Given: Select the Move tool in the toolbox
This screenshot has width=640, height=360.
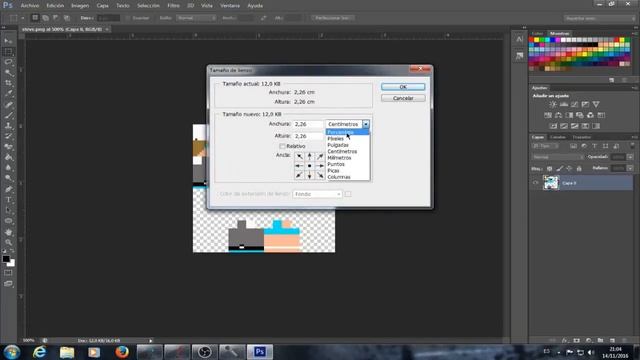Looking at the screenshot, I should click(x=8, y=41).
